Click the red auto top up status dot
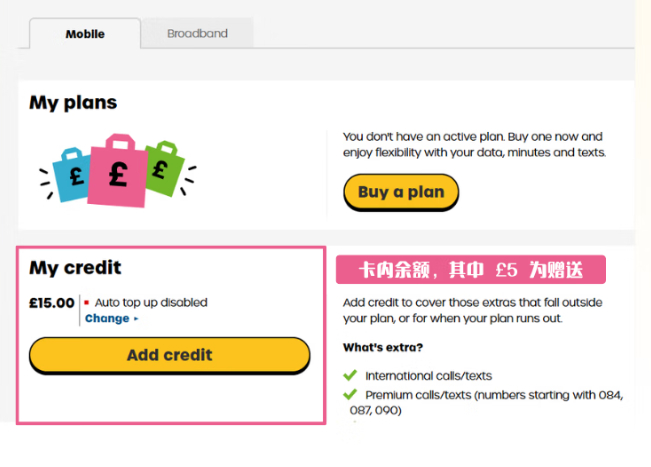Viewport: 651px width, 467px height. (x=87, y=302)
